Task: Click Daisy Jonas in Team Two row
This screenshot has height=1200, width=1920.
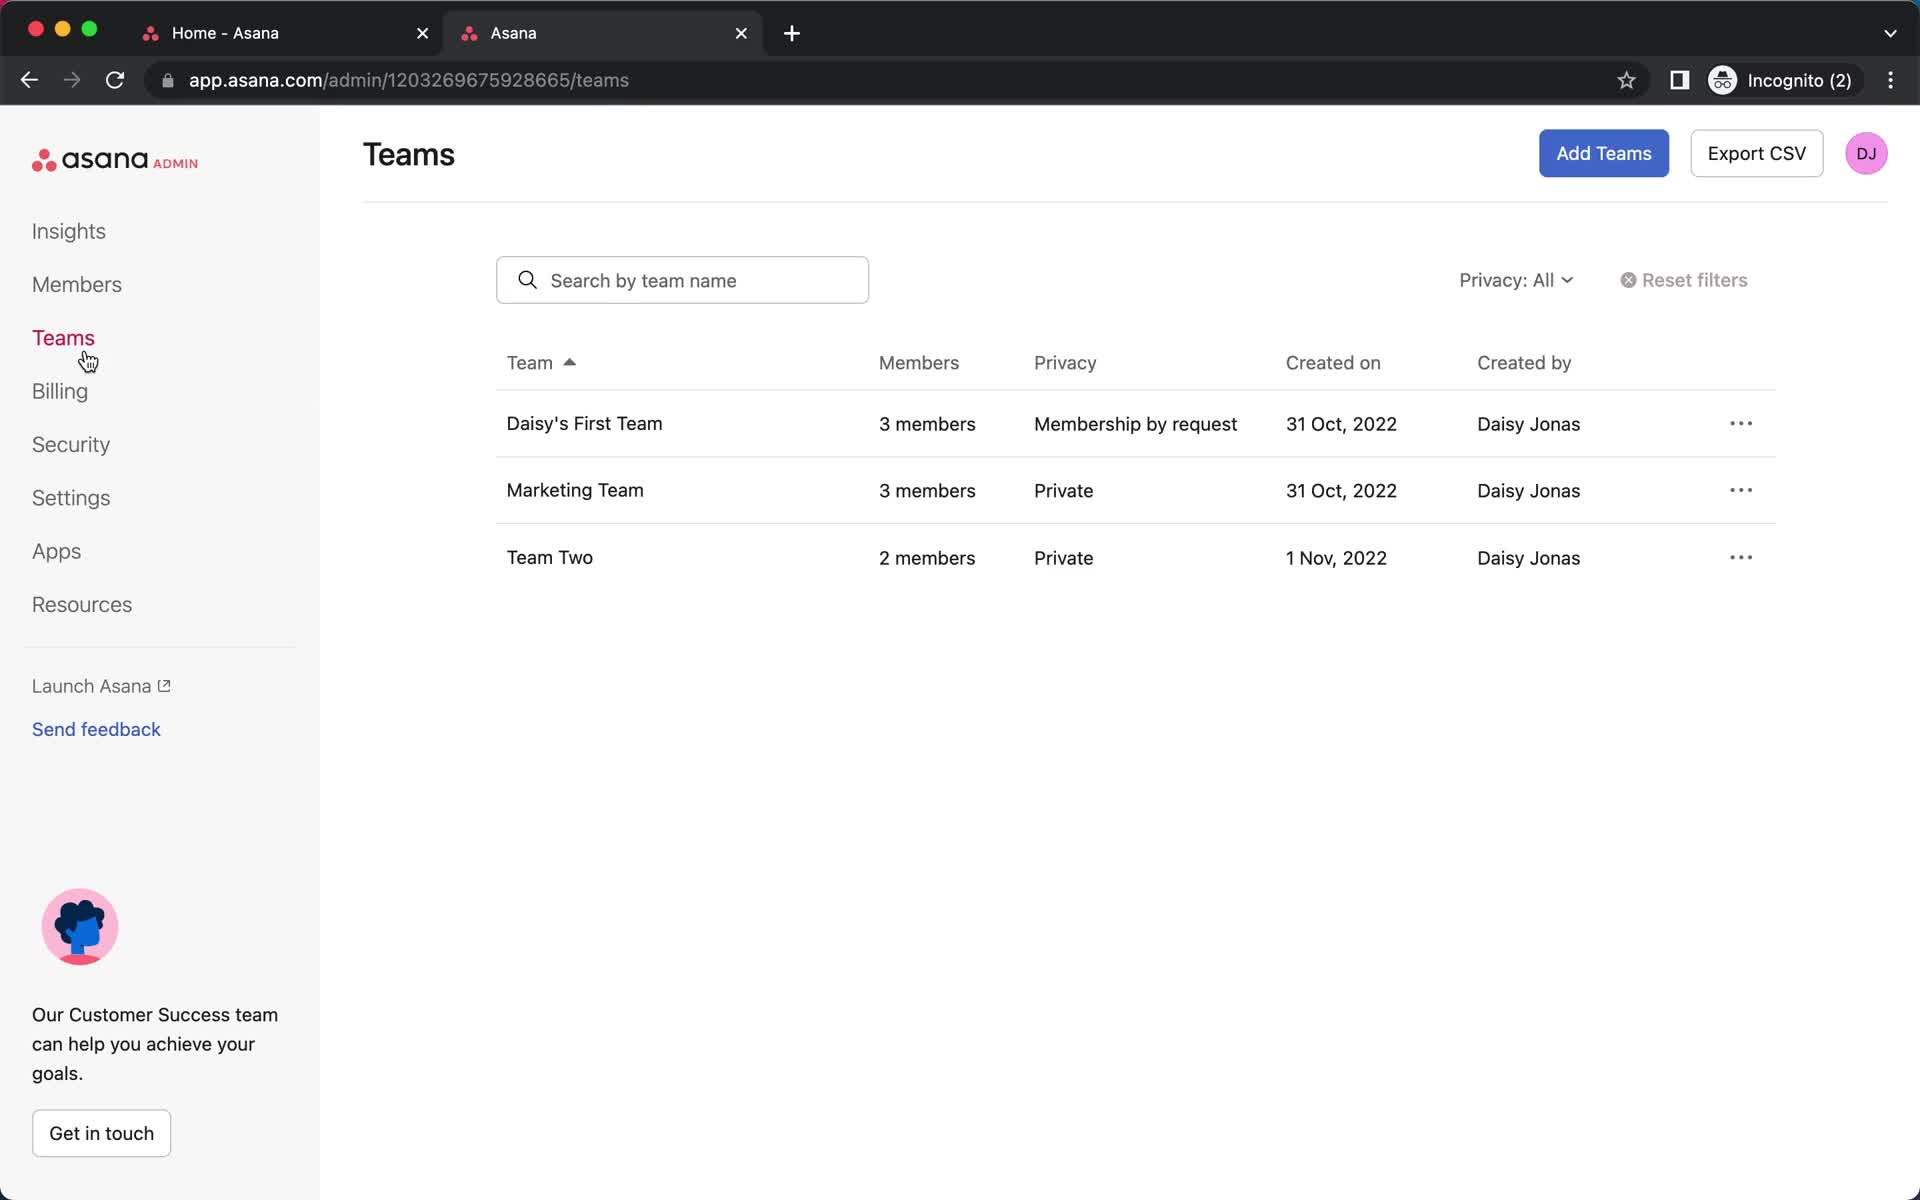Action: (x=1528, y=558)
